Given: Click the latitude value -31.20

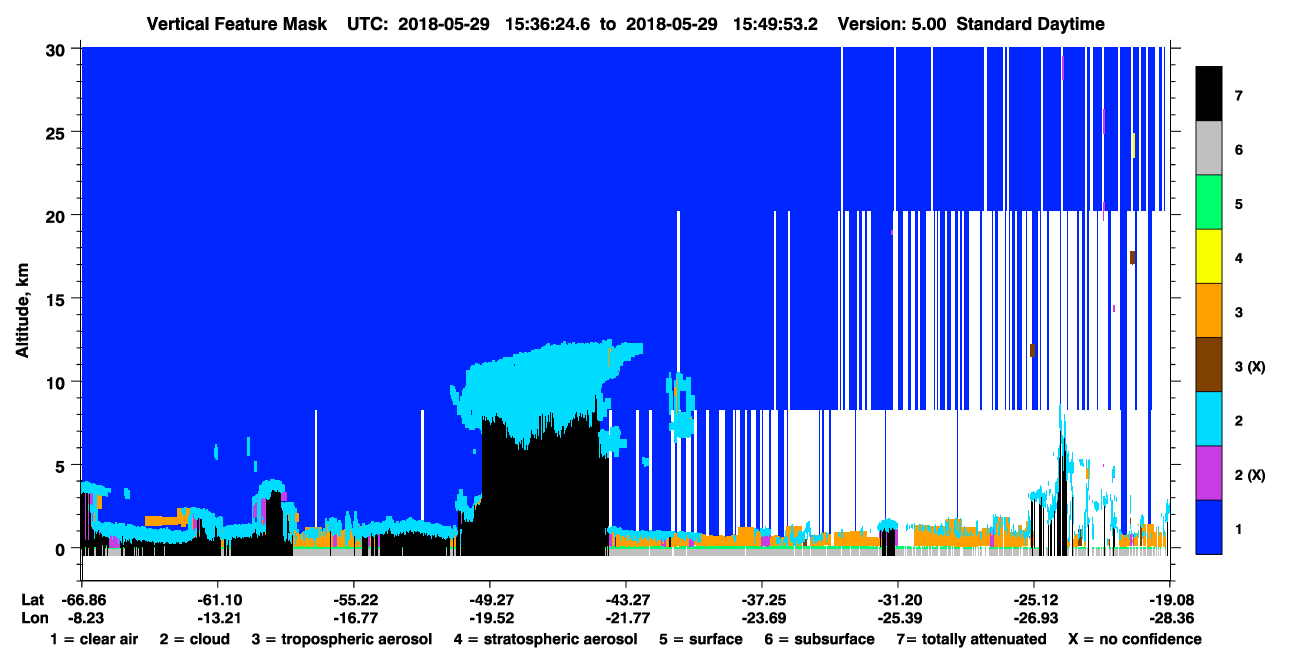Looking at the screenshot, I should (897, 599).
